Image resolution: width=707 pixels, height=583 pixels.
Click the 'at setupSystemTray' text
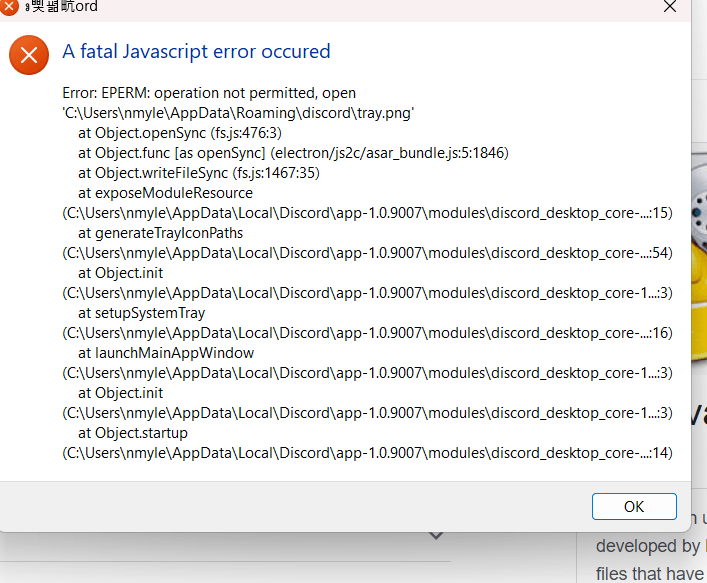point(142,313)
